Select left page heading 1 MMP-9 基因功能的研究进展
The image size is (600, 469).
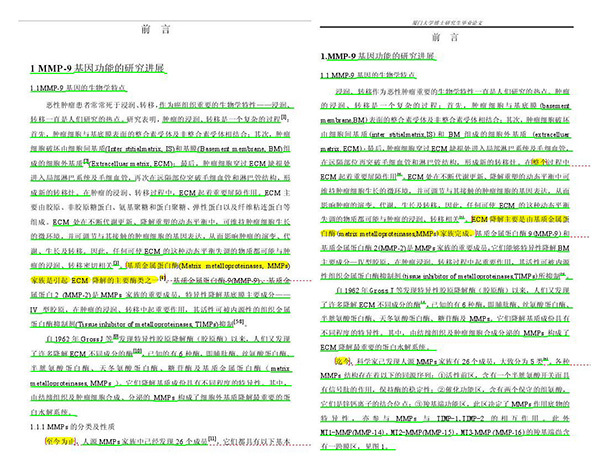96,69
